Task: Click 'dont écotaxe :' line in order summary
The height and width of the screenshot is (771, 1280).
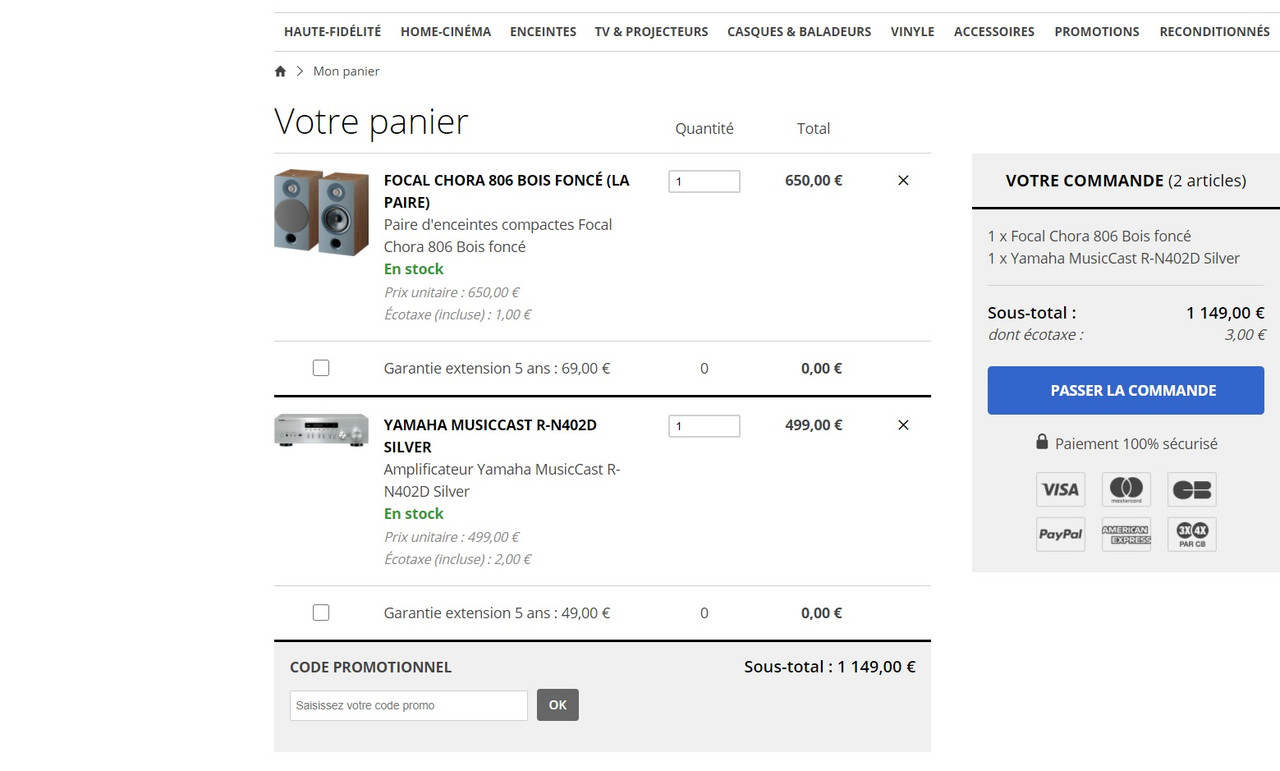Action: (1036, 335)
